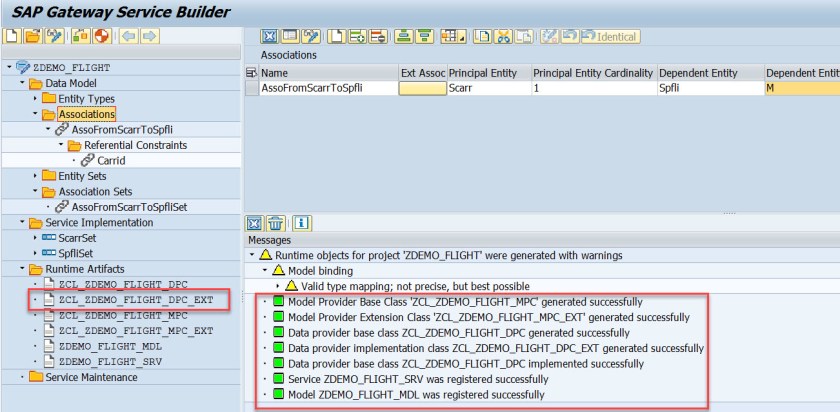The image size is (840, 412).
Task: Select ZDEMO_FLIGHT_SRV in Runtime Artifacts
Action: click(x=110, y=362)
